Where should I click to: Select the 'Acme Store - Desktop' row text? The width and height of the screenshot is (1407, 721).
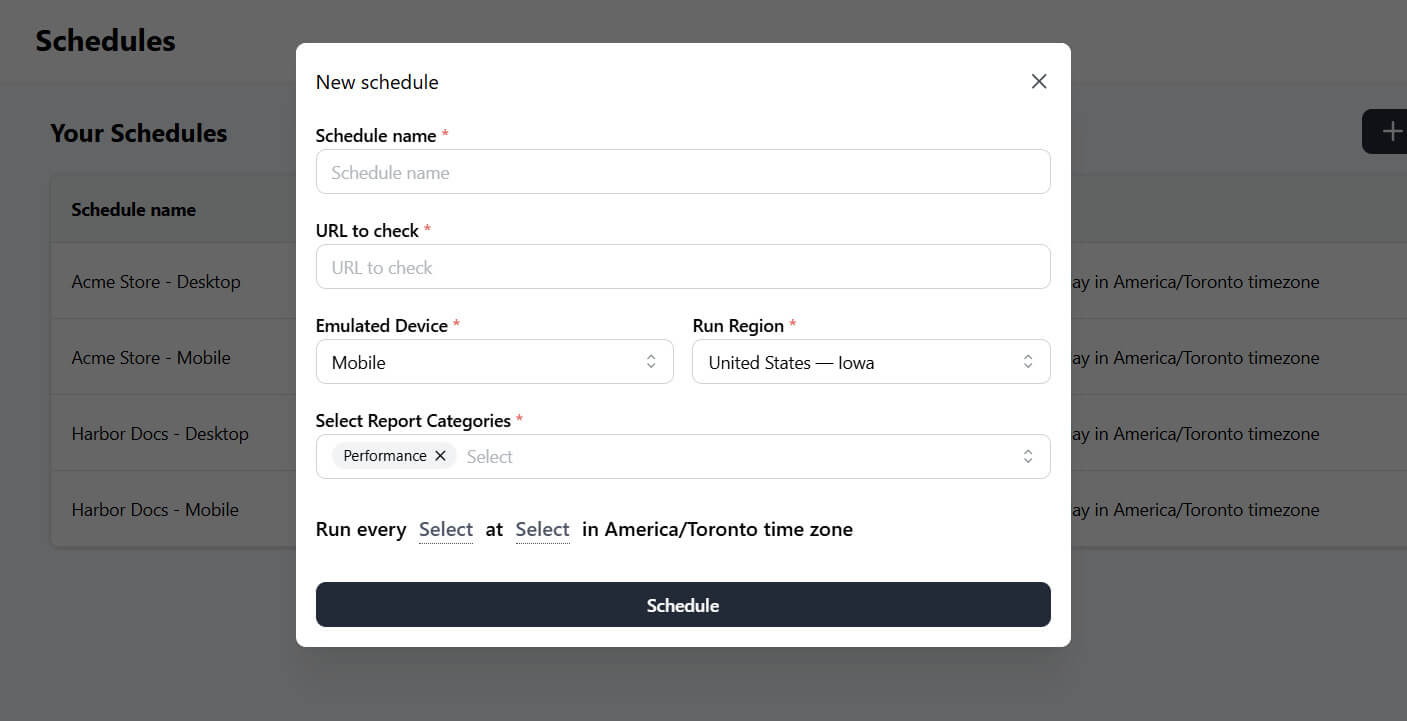(x=156, y=282)
